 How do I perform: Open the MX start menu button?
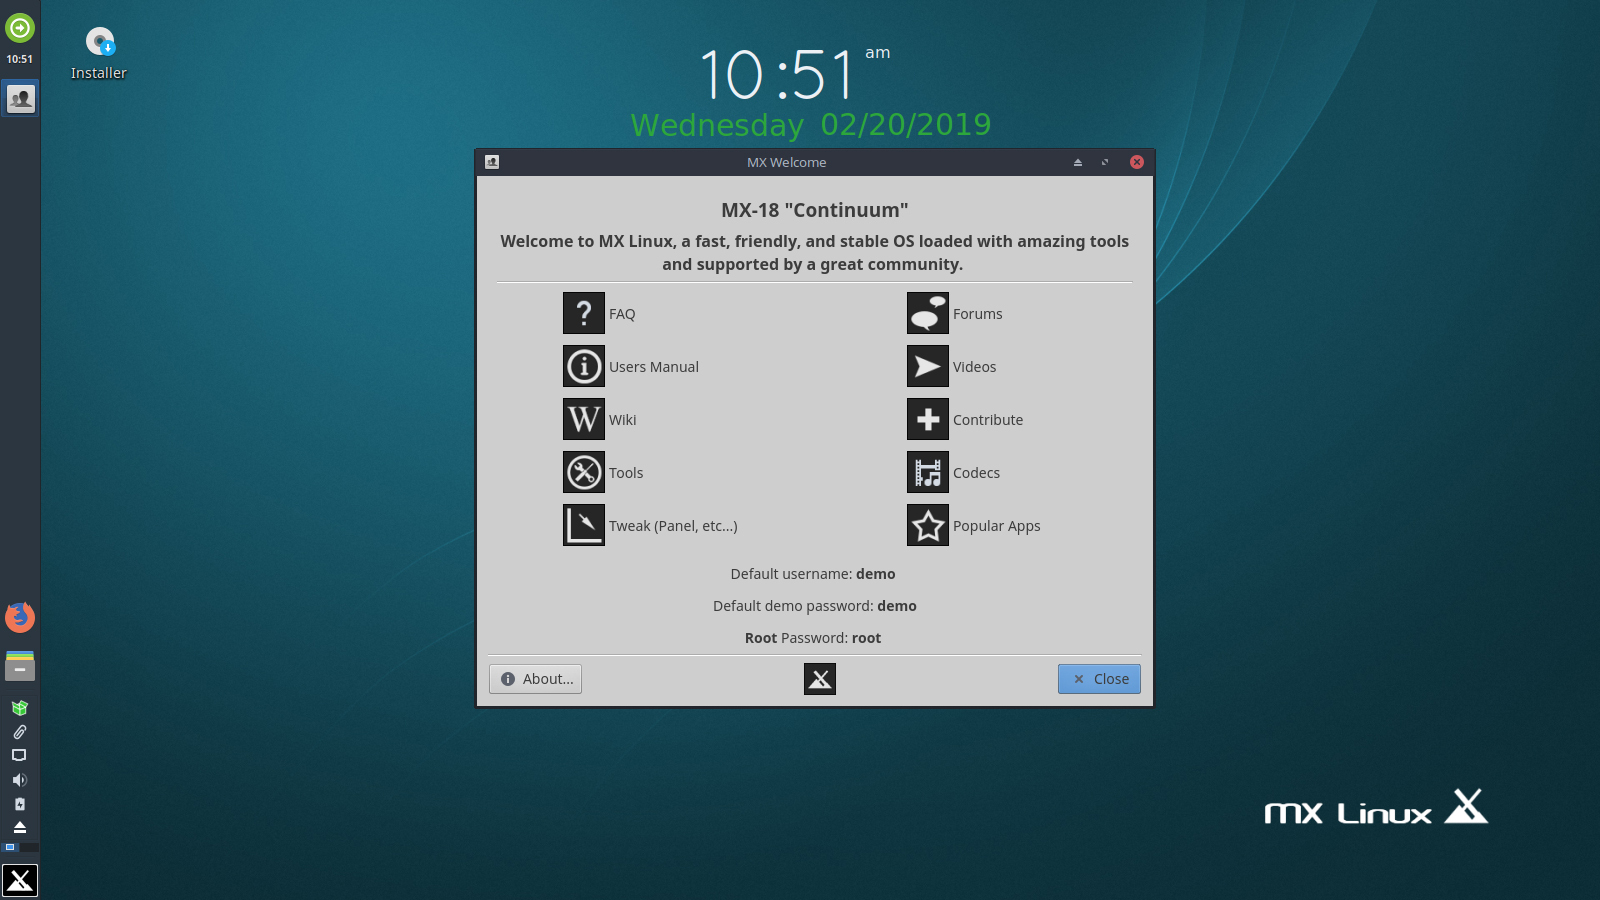click(20, 881)
